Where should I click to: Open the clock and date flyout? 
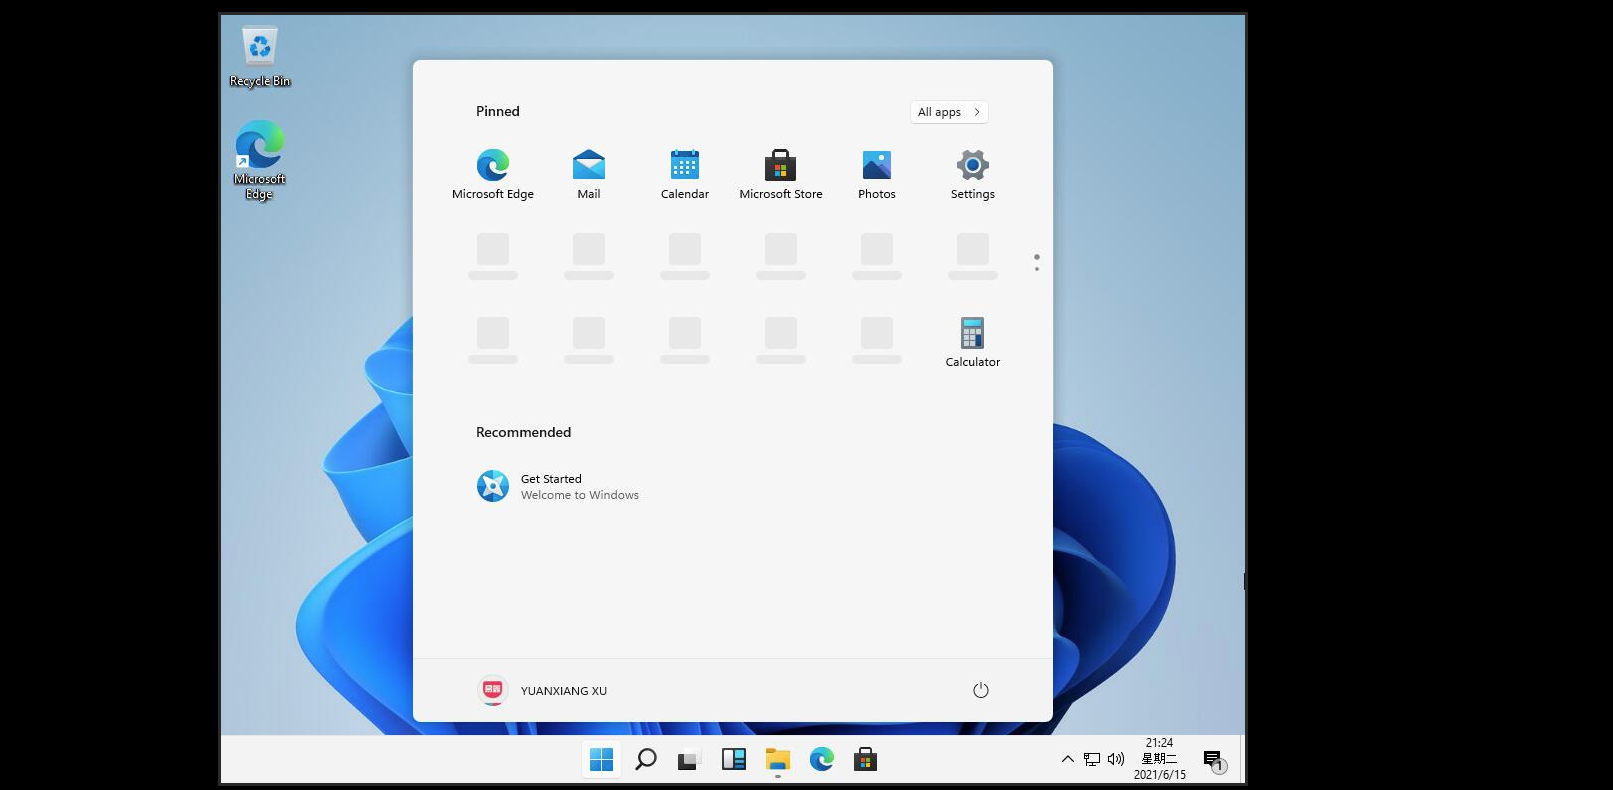(x=1160, y=759)
